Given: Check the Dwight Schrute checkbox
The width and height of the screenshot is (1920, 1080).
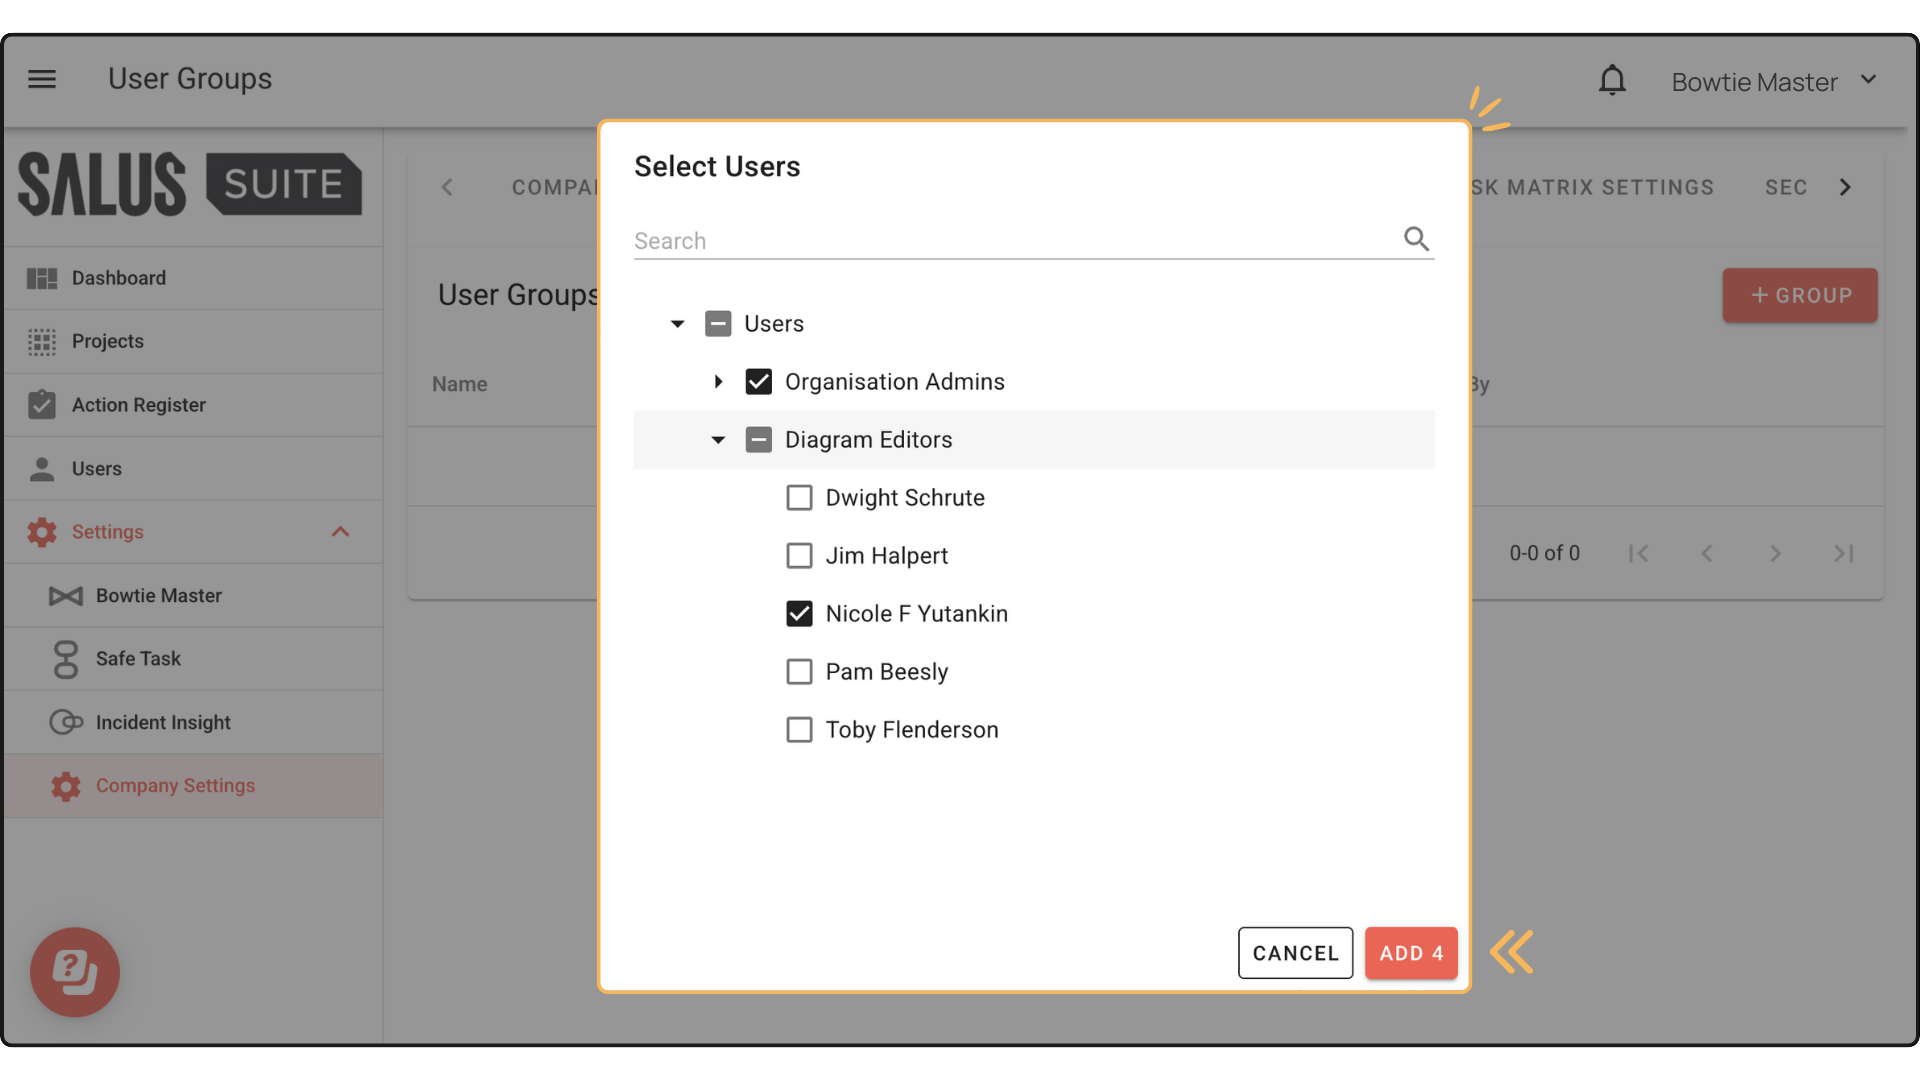Looking at the screenshot, I should (x=799, y=498).
